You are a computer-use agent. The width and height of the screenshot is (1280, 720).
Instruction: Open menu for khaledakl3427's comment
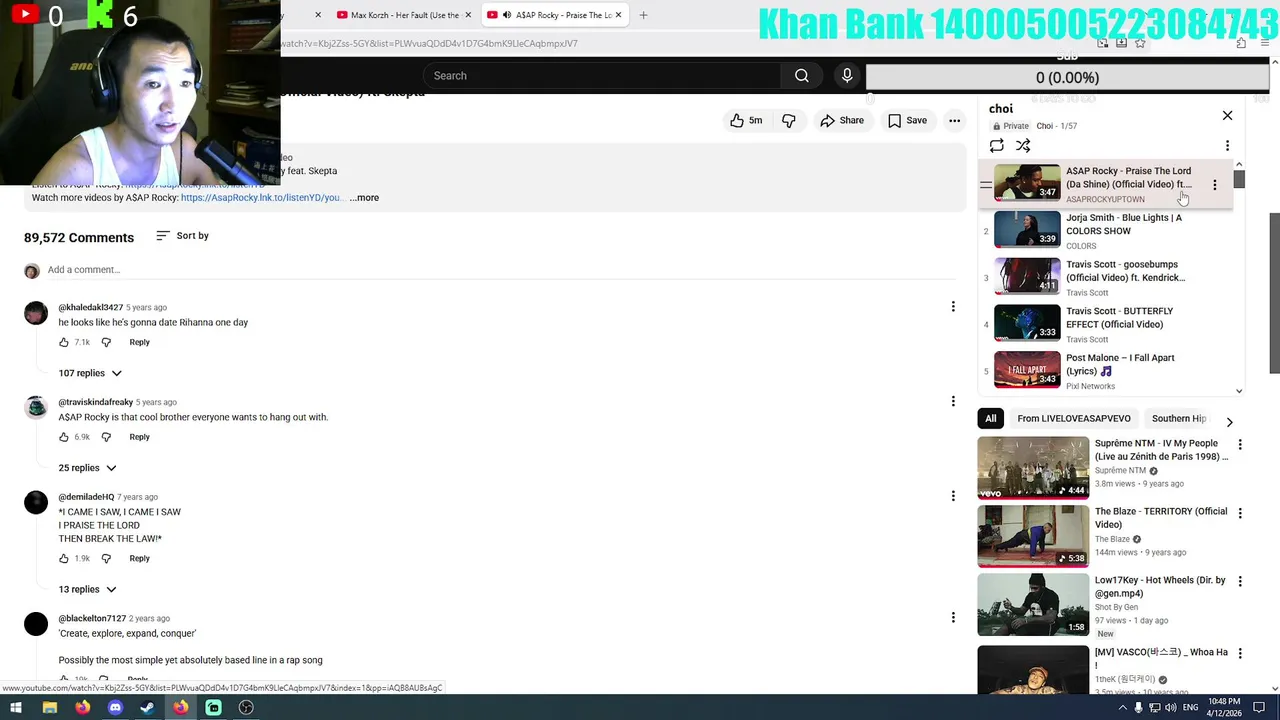coord(952,307)
